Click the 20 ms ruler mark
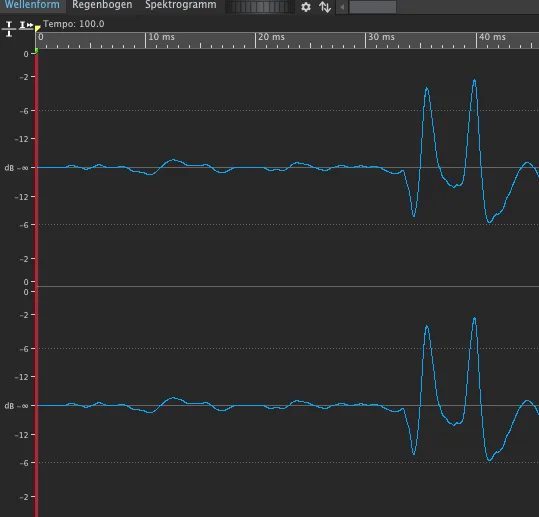 point(272,37)
